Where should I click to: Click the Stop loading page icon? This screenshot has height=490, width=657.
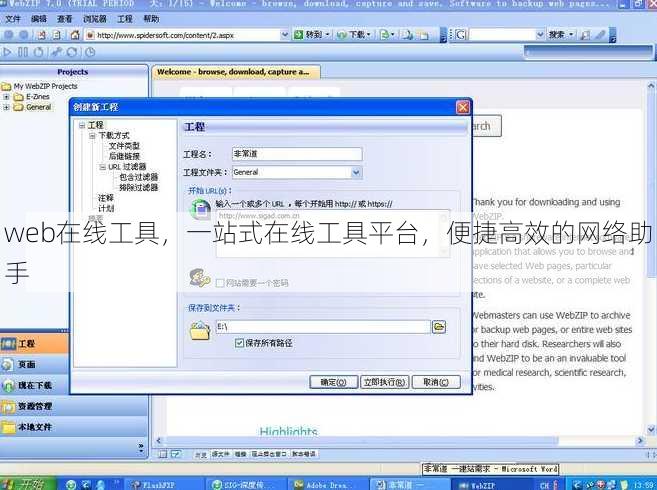pyautogui.click(x=41, y=35)
